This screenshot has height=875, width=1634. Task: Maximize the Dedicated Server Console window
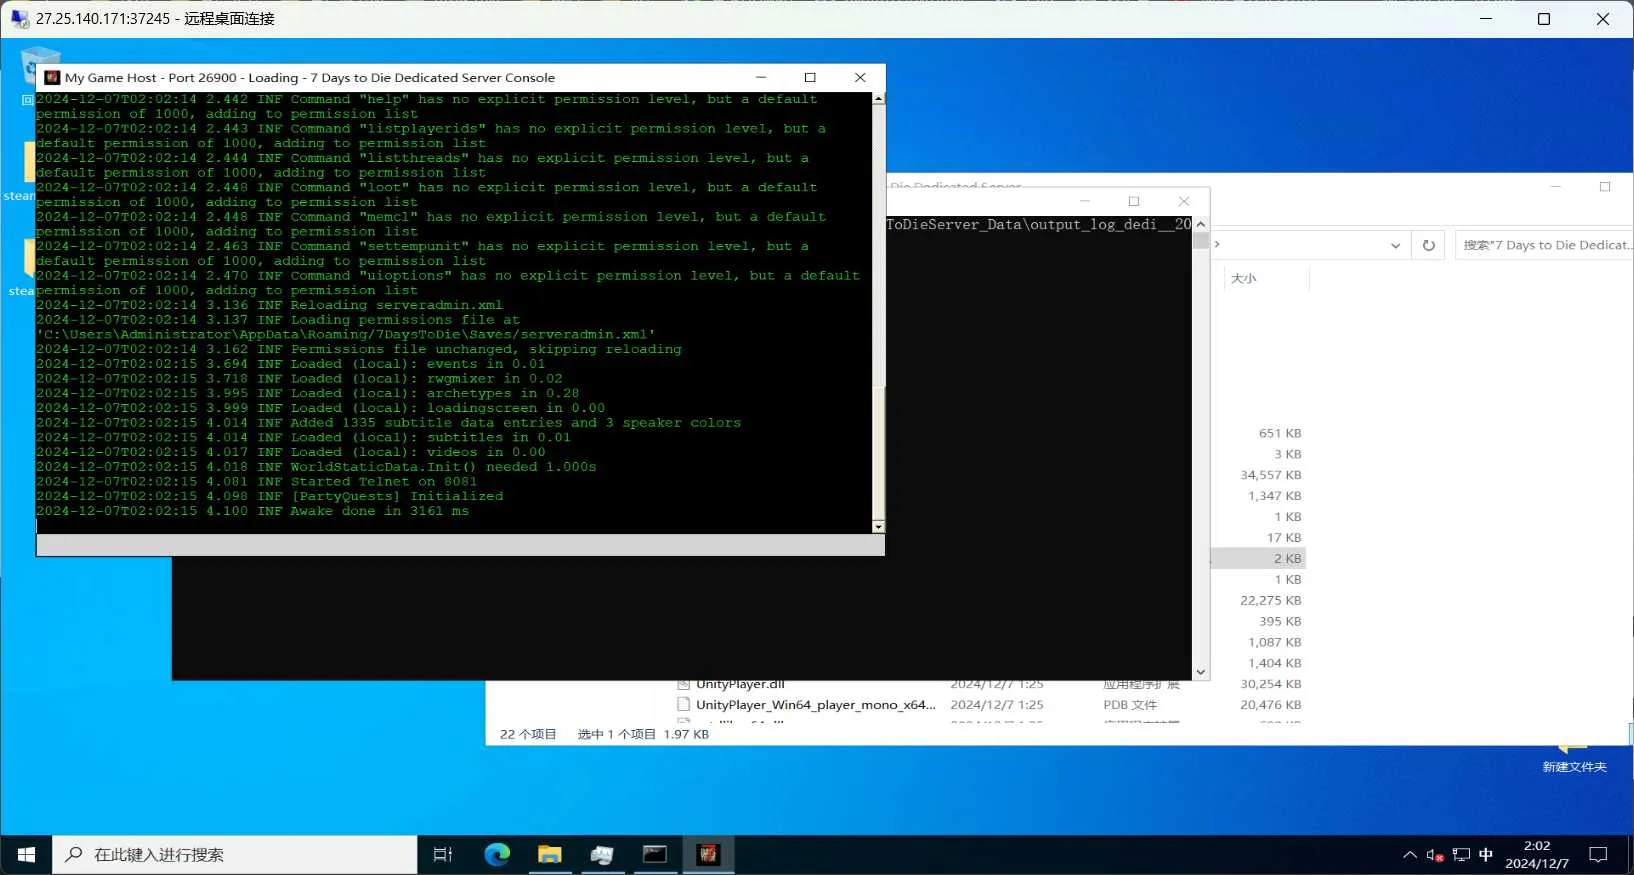coord(810,77)
